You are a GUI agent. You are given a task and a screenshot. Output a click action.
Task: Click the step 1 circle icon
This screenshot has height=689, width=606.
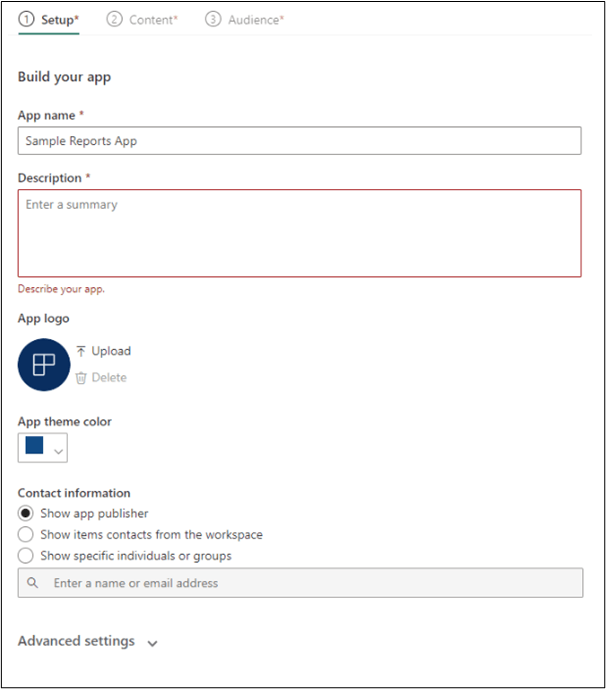[x=26, y=19]
